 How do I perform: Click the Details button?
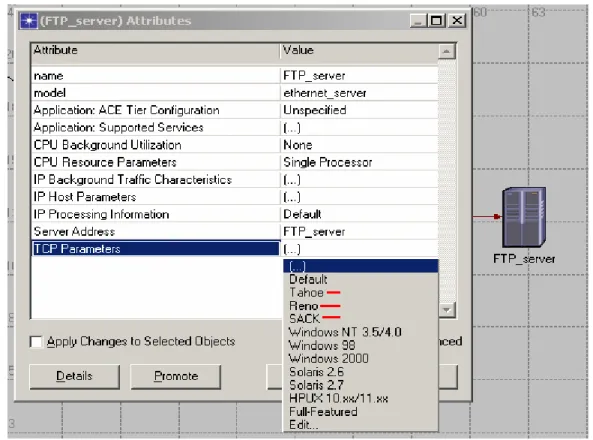click(x=75, y=376)
